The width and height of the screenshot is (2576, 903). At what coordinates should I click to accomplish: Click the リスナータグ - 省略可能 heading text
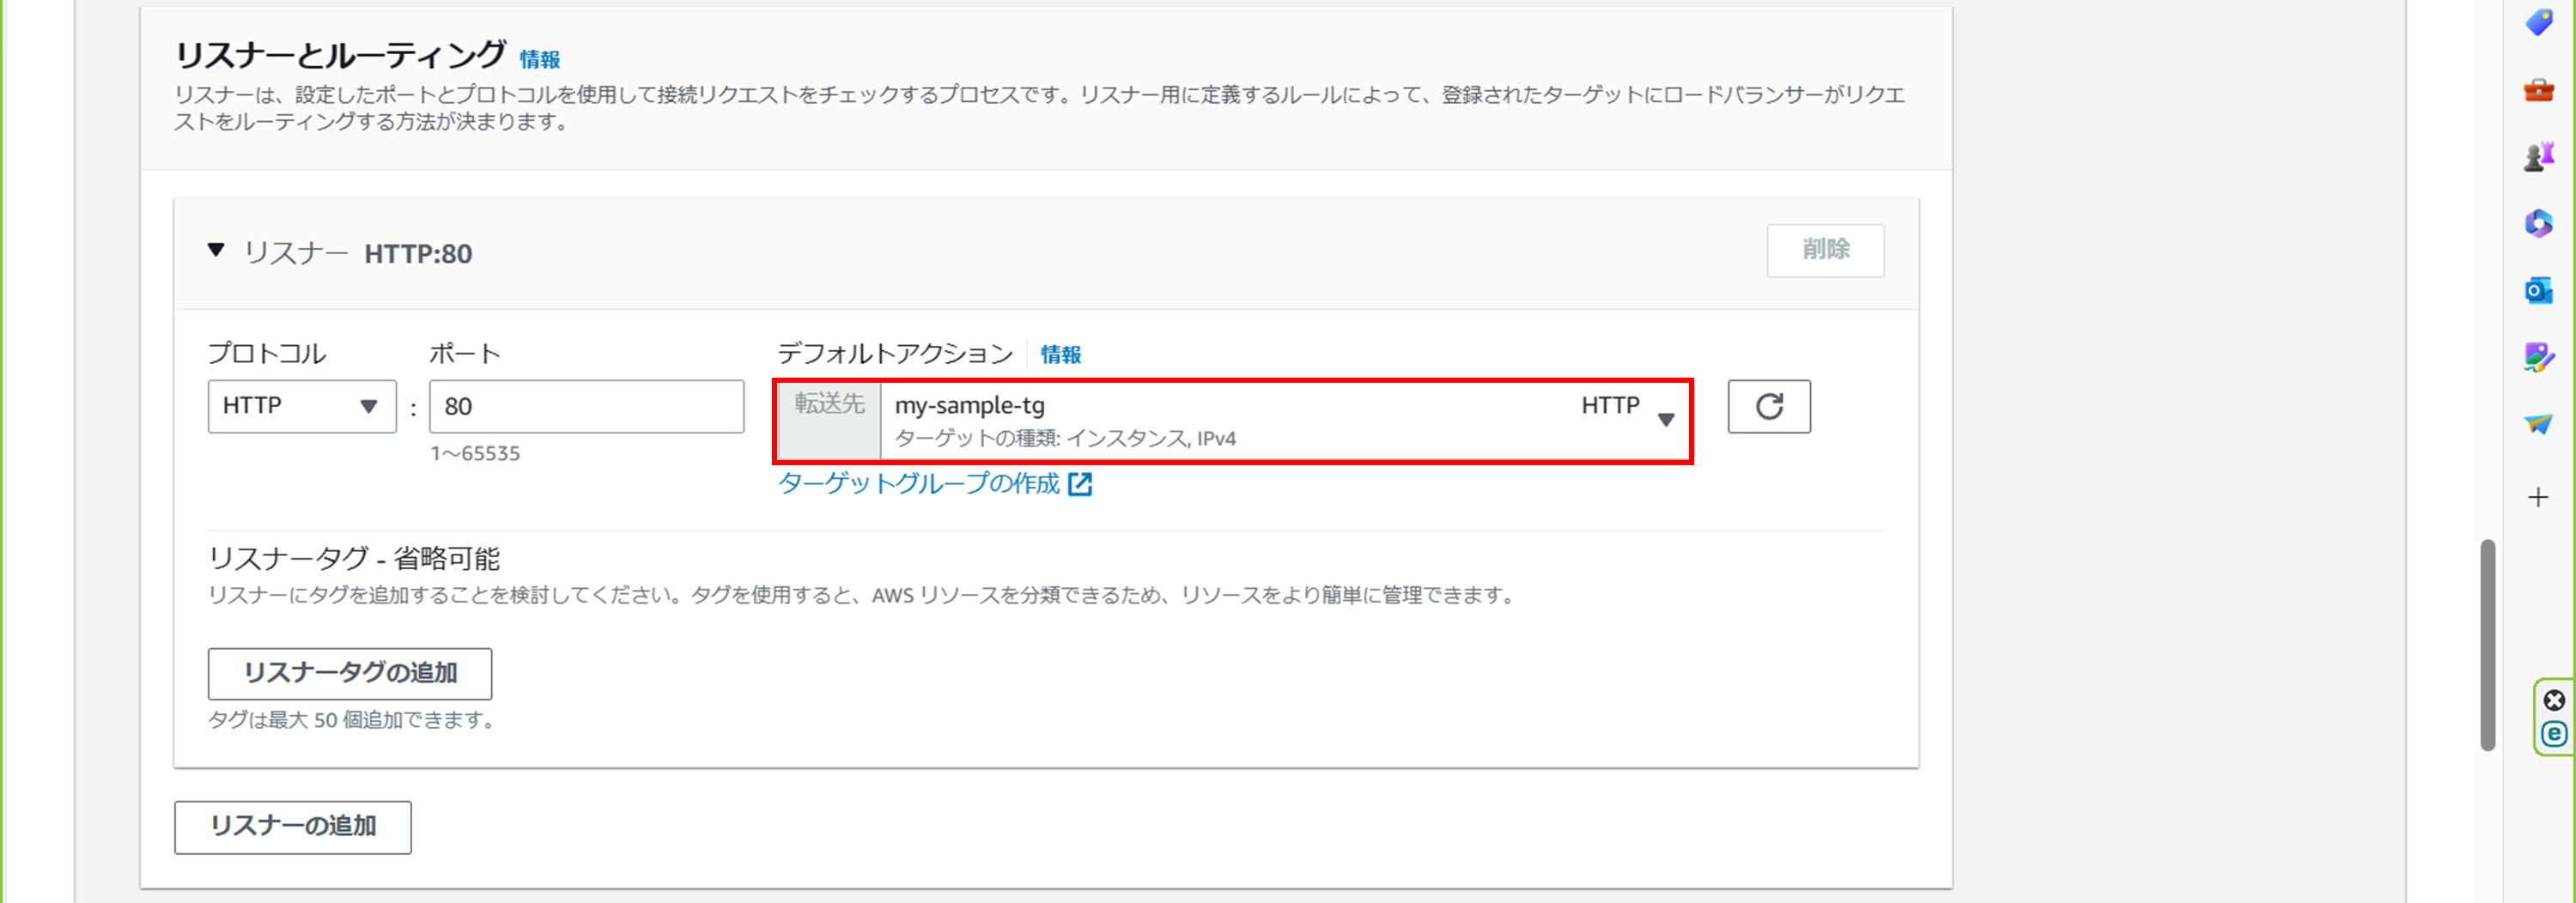(x=354, y=558)
